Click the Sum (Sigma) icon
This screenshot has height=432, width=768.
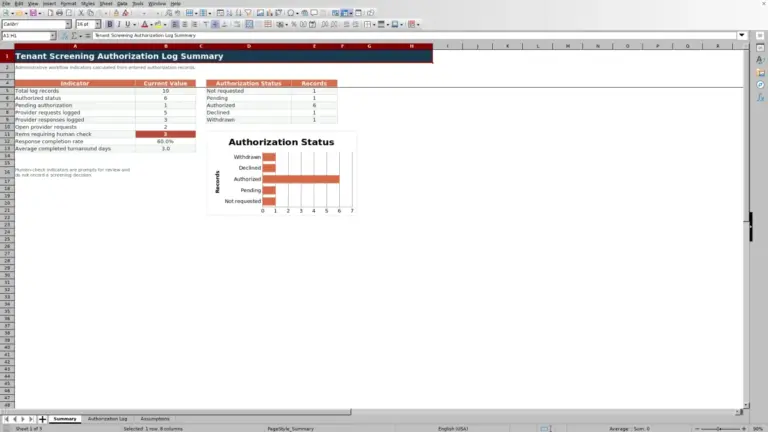coord(74,36)
